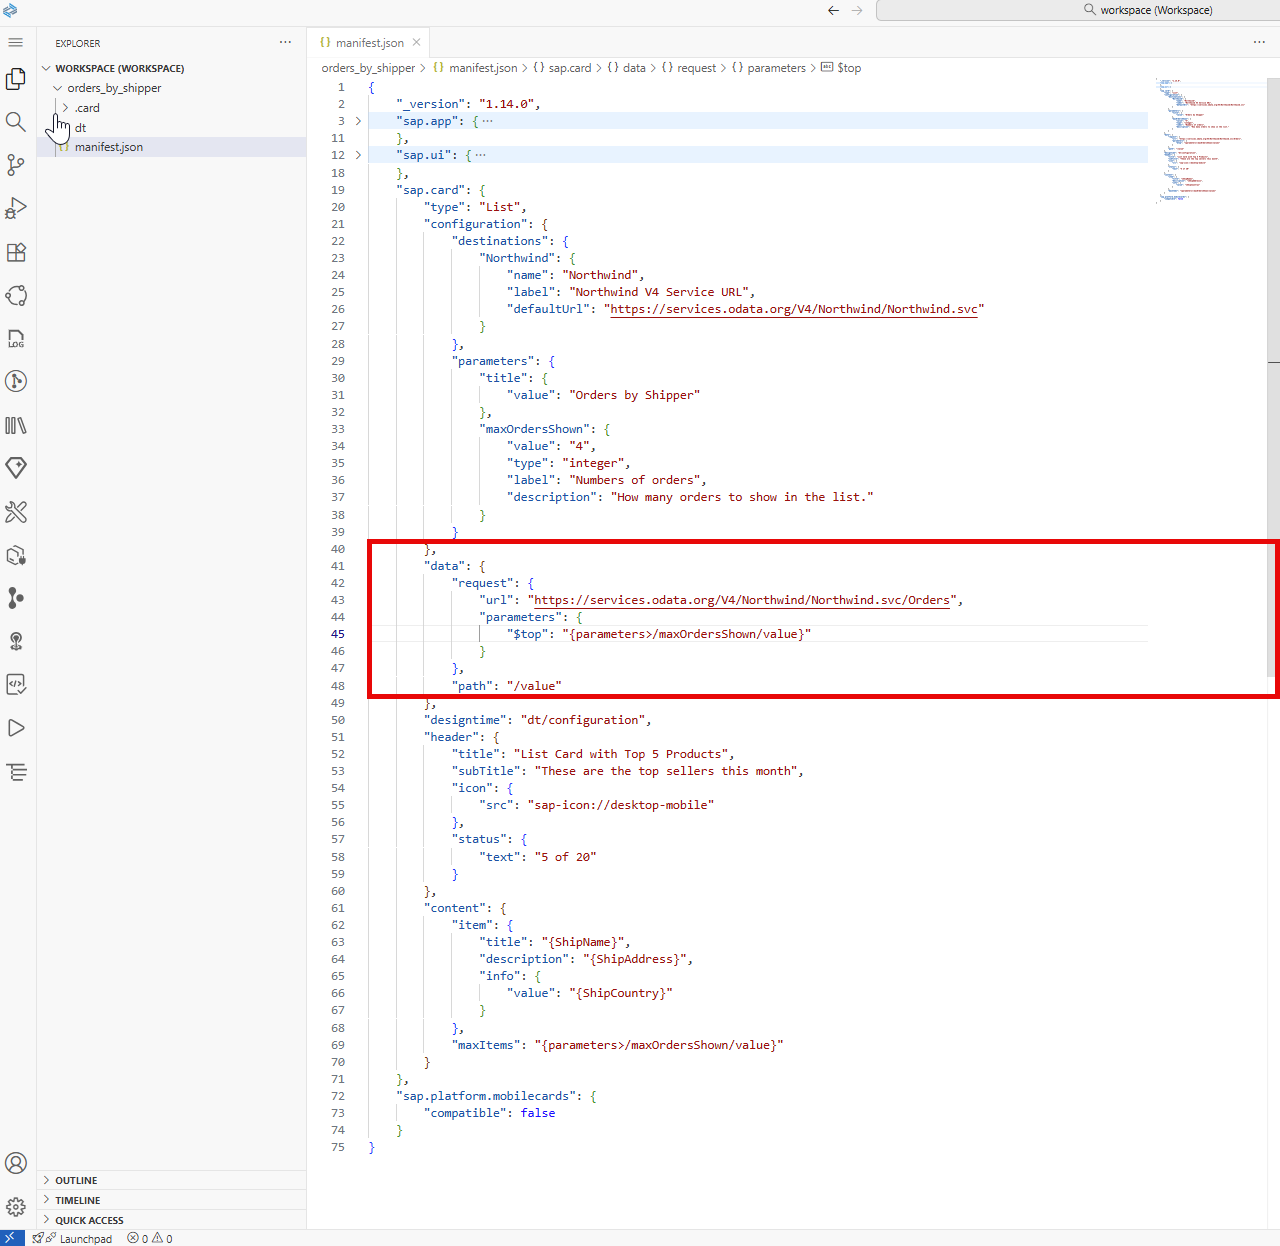Viewport: 1280px width, 1246px height.
Task: Click the solid branch-node icon
Action: [15, 598]
